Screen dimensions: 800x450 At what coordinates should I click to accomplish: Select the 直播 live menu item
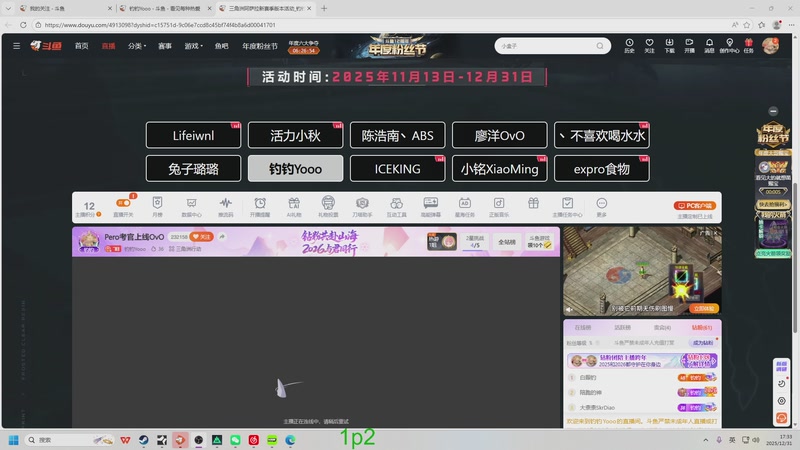pyautogui.click(x=108, y=46)
